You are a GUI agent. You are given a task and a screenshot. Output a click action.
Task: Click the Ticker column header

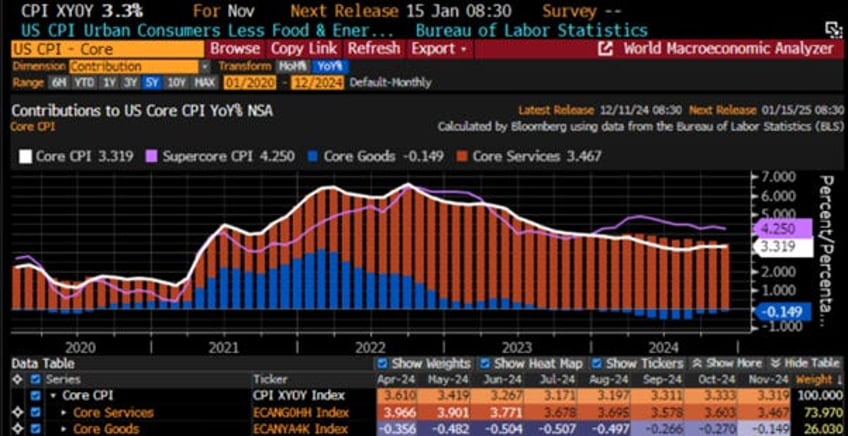[x=270, y=380]
